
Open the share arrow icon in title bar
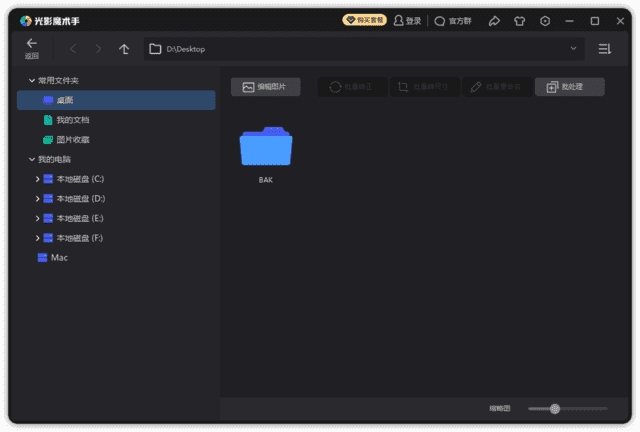(x=493, y=20)
